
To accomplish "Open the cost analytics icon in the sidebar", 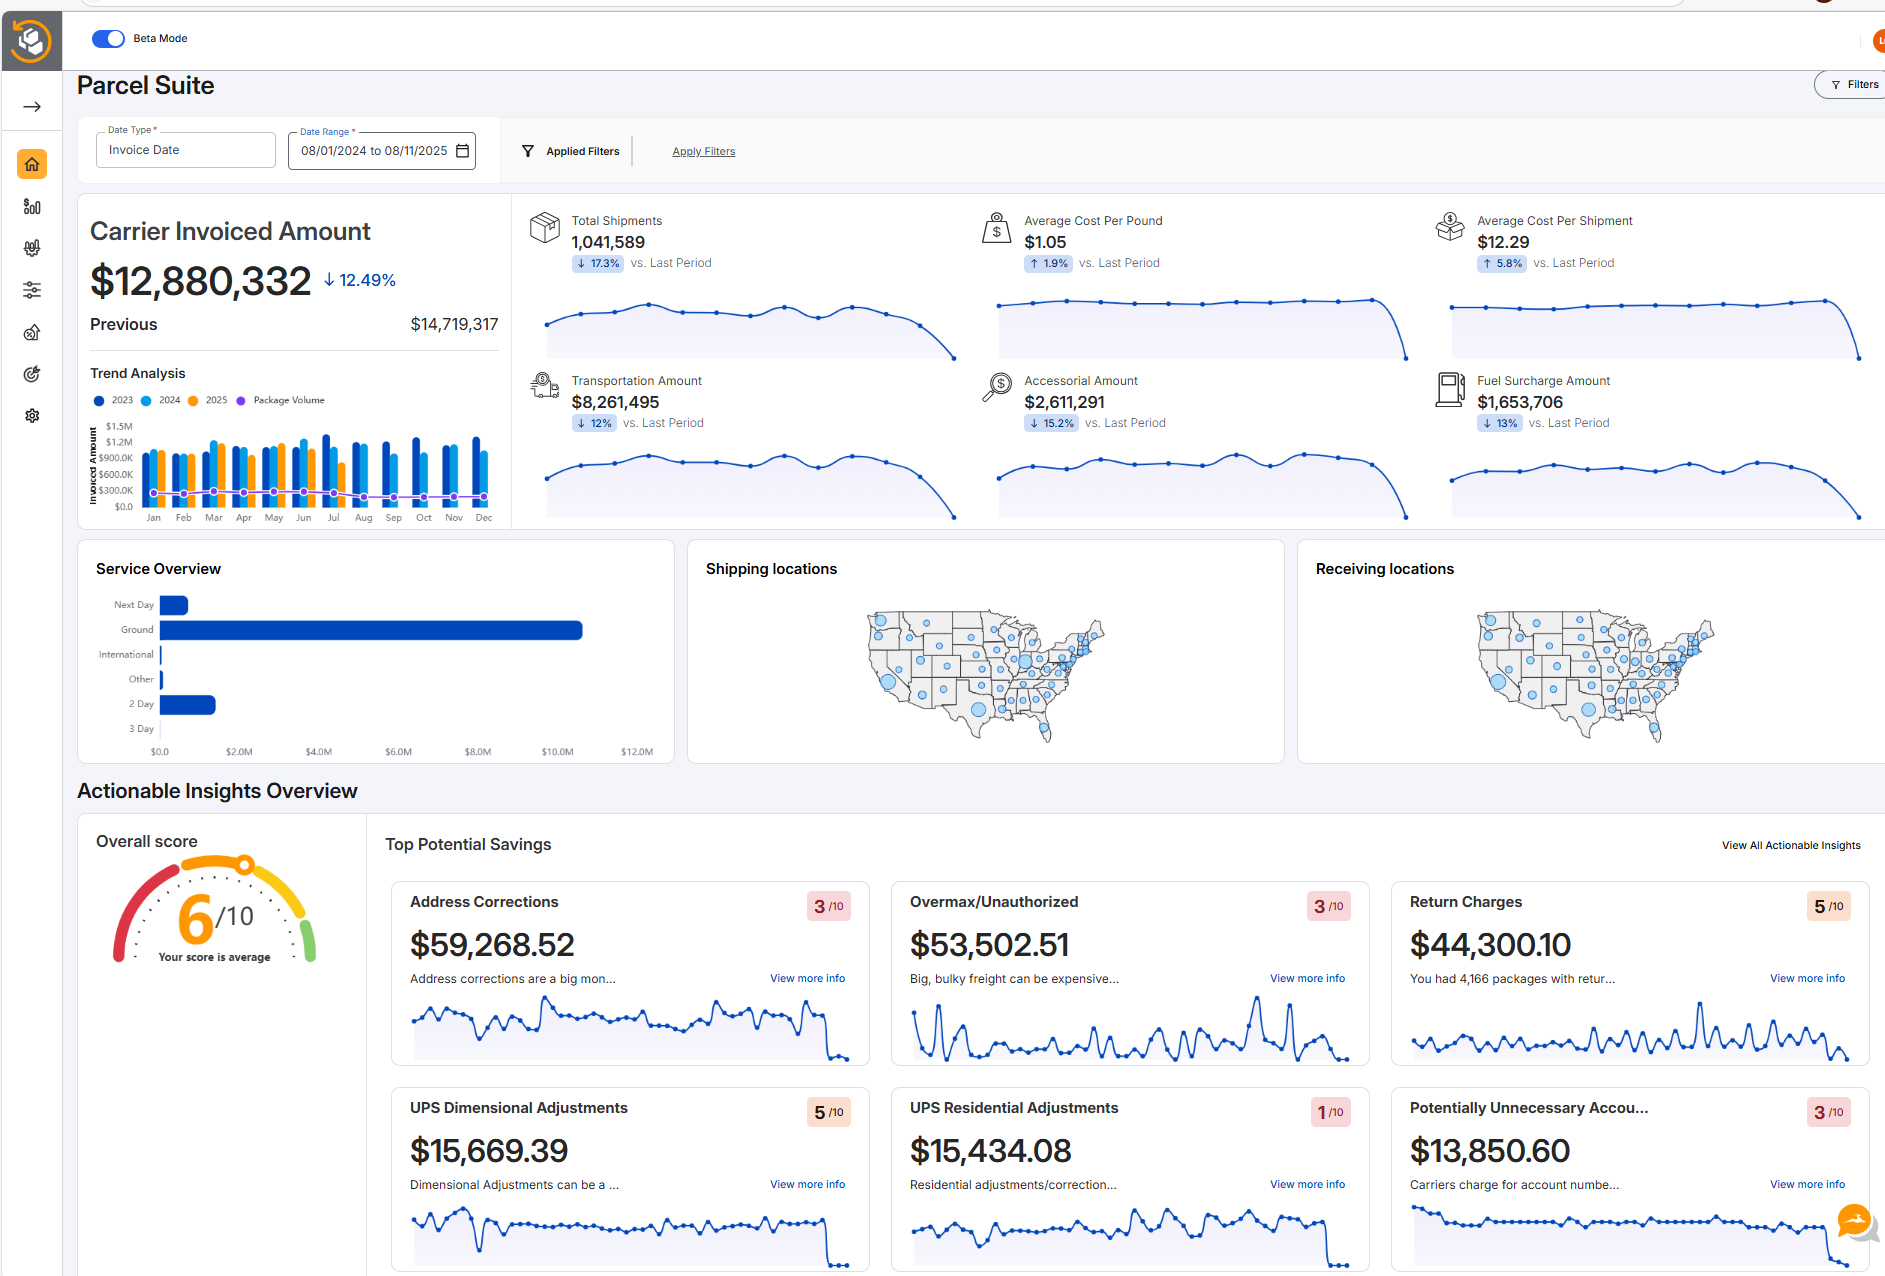I will click(x=32, y=206).
